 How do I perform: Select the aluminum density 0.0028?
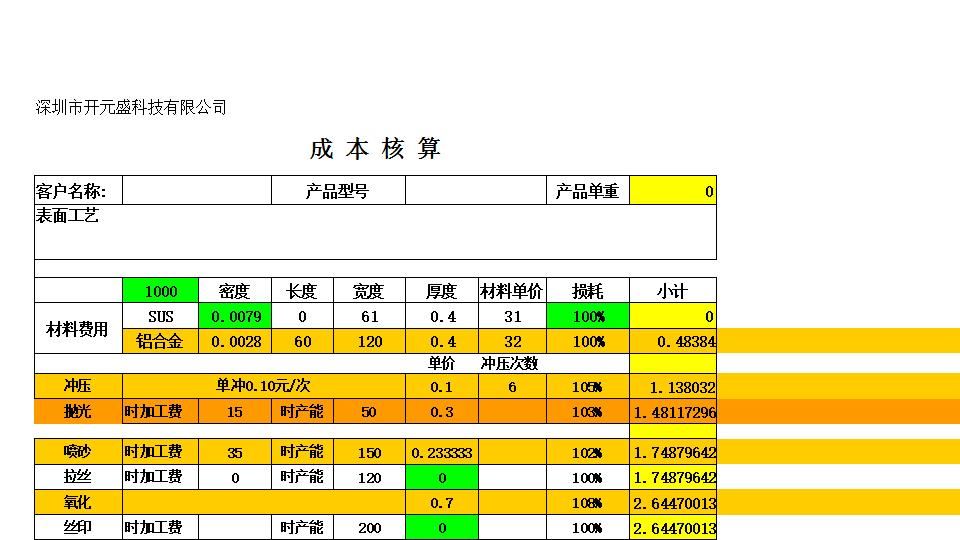tap(235, 341)
